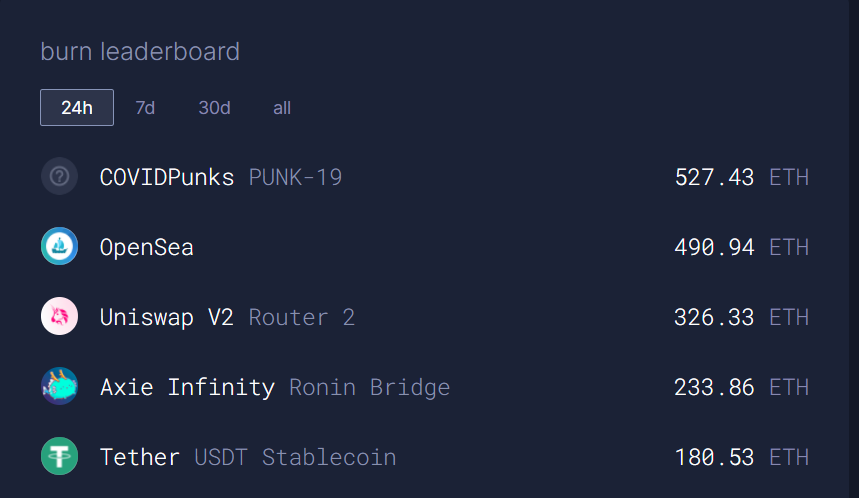Open the Axie Infinity leaderboard entry
This screenshot has height=498, width=859.
(x=187, y=388)
